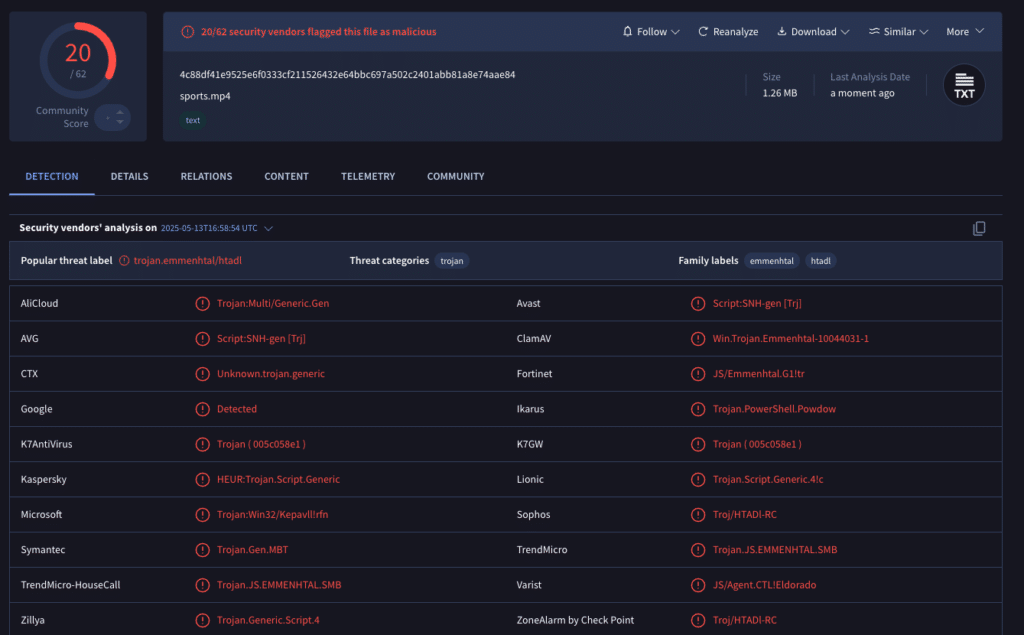Viewport: 1024px width, 635px height.
Task: Click the warning icon in the malicious banner
Action: [x=186, y=31]
